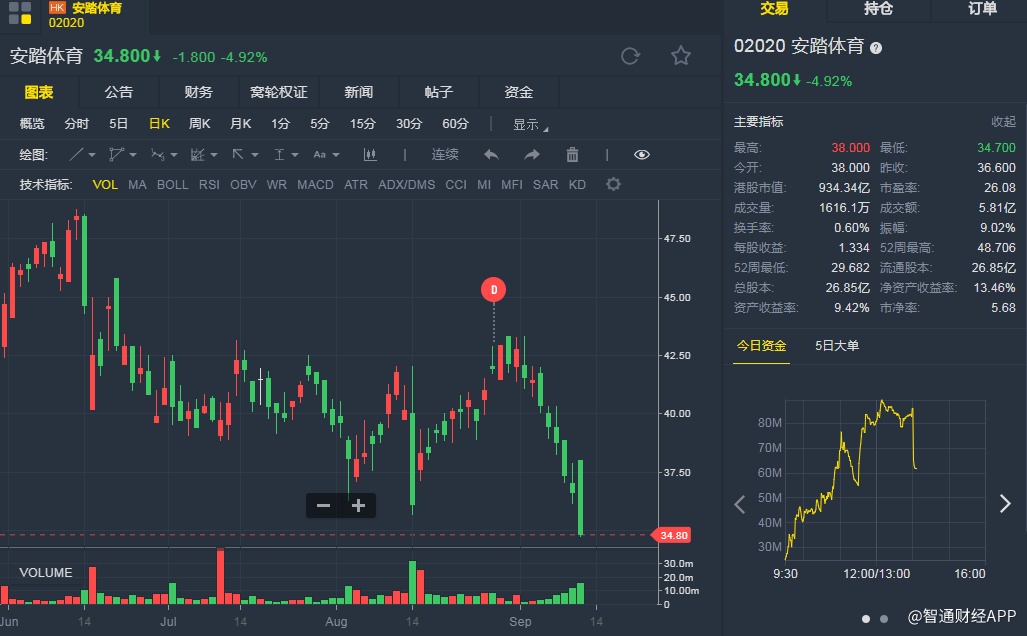Enable the RSI indicator
Viewport: 1027px width, 636px height.
coord(209,185)
